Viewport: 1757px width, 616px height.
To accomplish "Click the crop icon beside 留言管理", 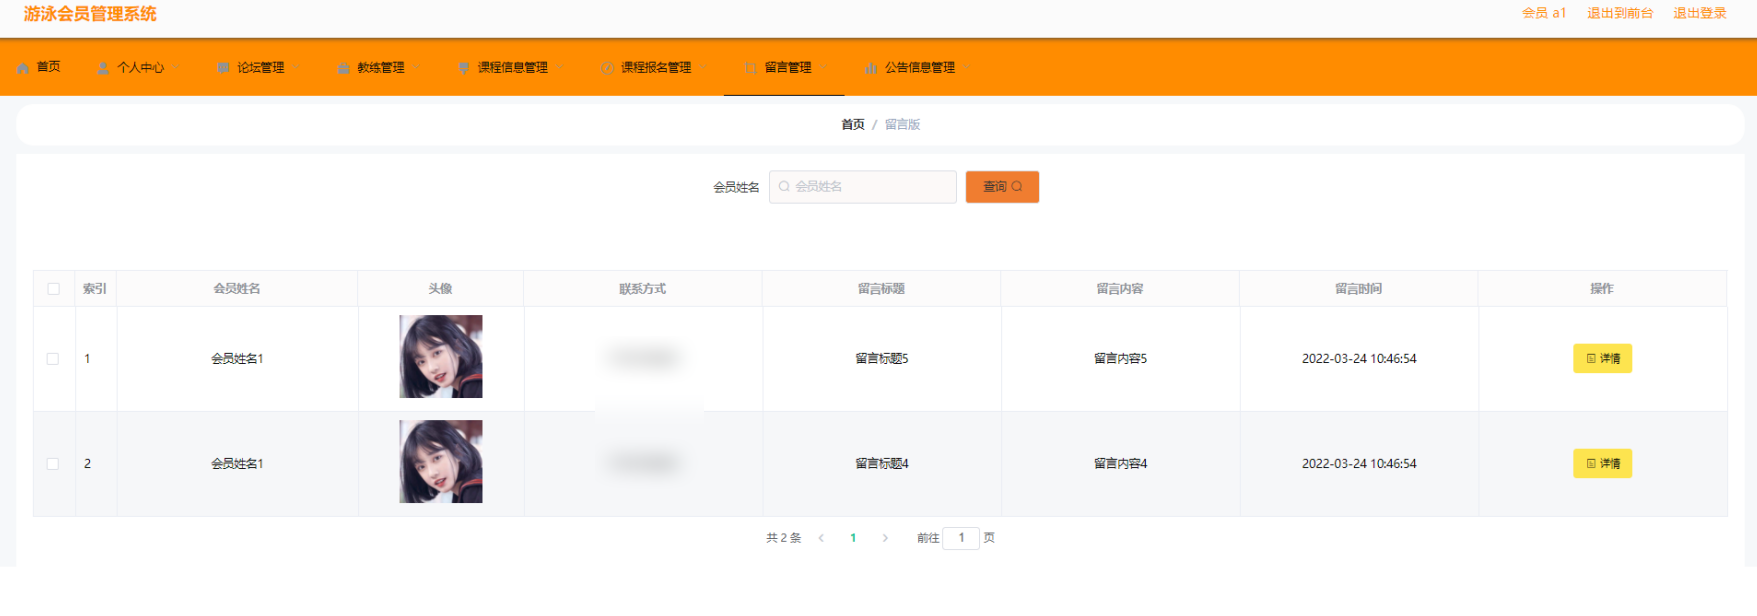I will 751,68.
